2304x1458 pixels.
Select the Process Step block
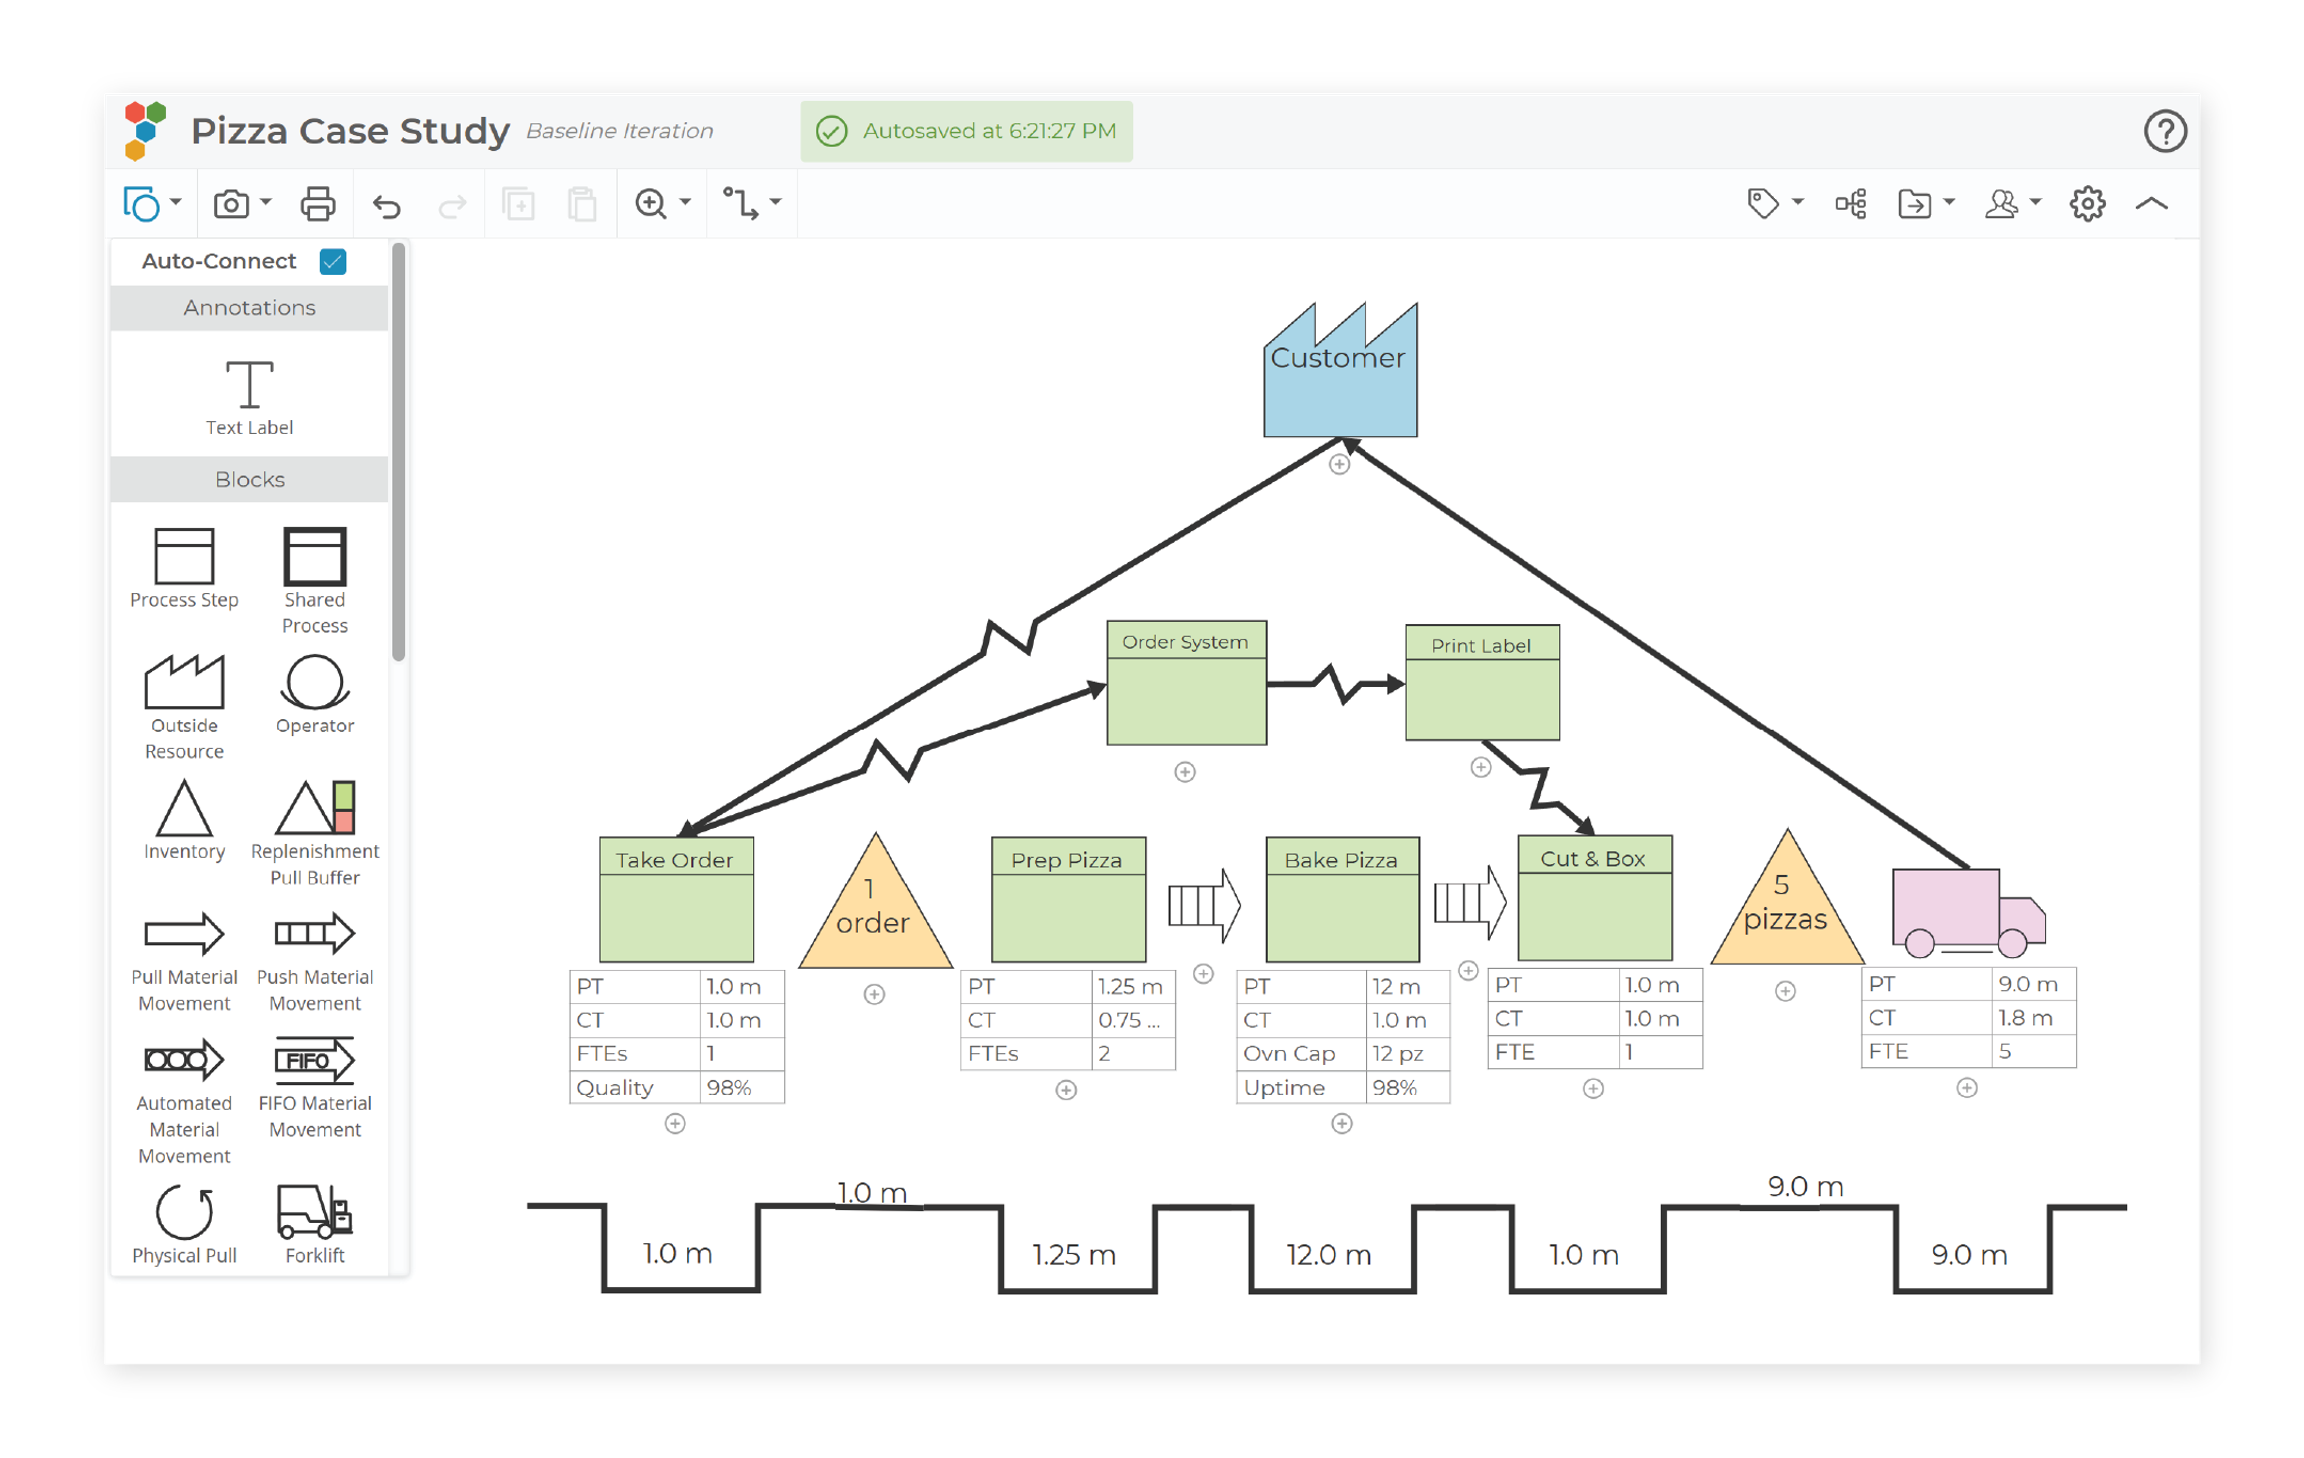coord(184,556)
